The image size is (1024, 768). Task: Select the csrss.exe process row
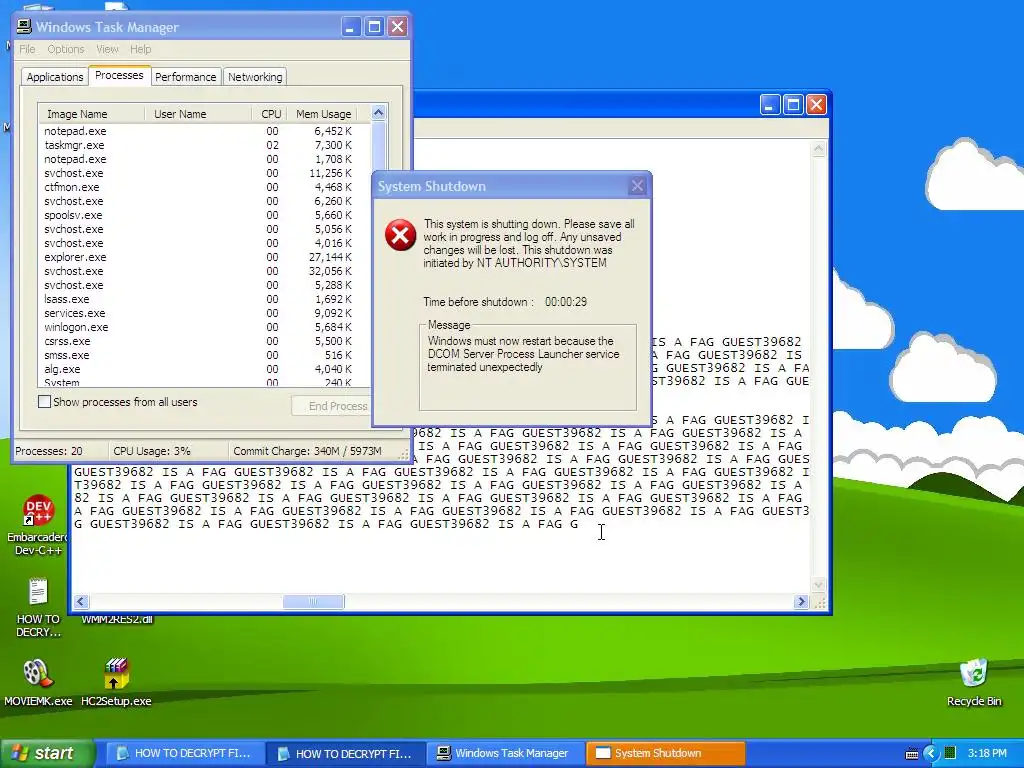pos(198,341)
